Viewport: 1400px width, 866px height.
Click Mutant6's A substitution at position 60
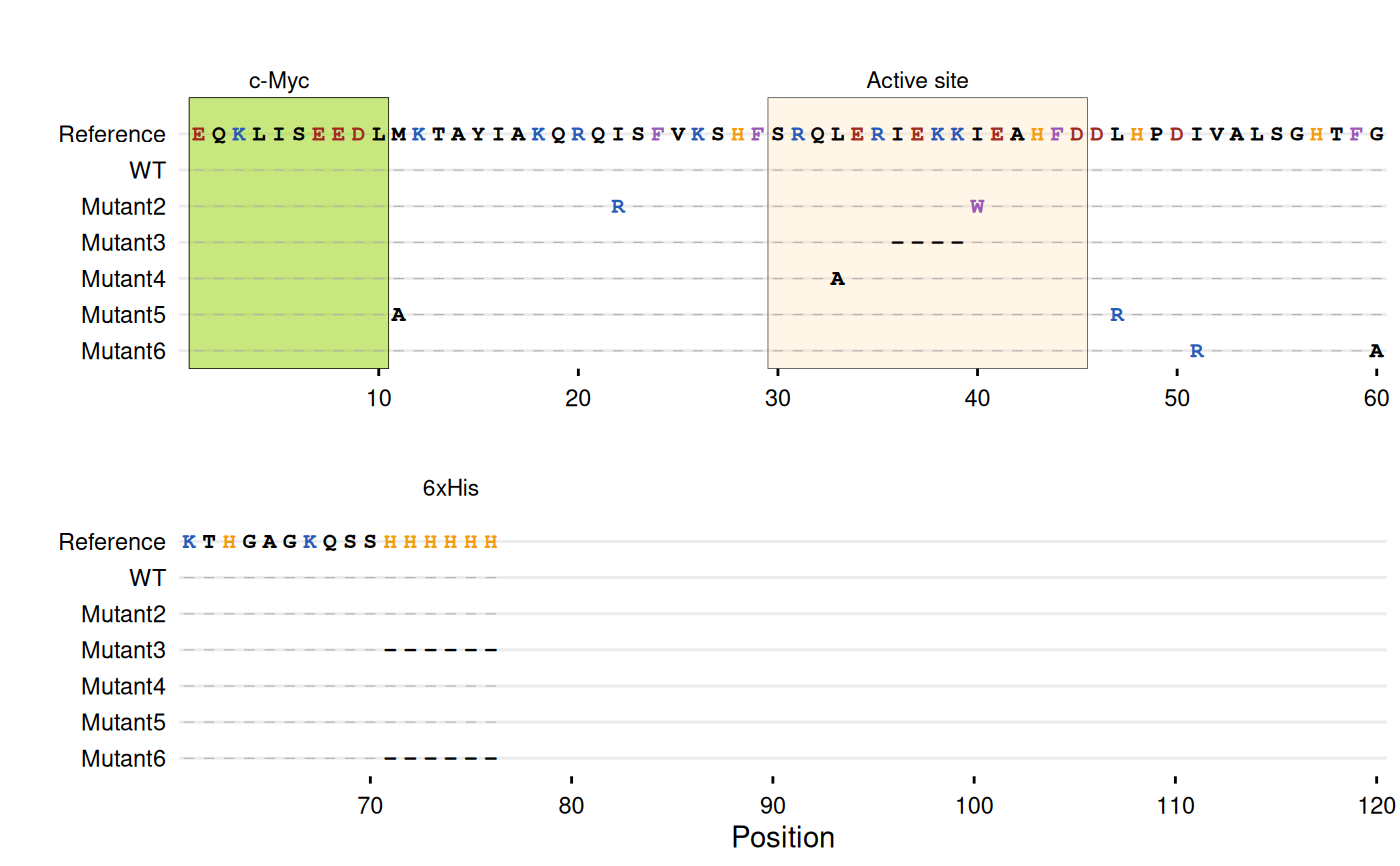point(1376,351)
